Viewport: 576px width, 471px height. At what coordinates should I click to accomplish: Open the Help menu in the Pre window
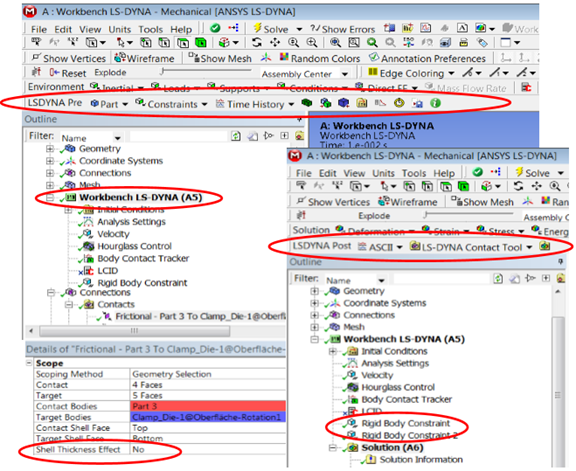(181, 29)
